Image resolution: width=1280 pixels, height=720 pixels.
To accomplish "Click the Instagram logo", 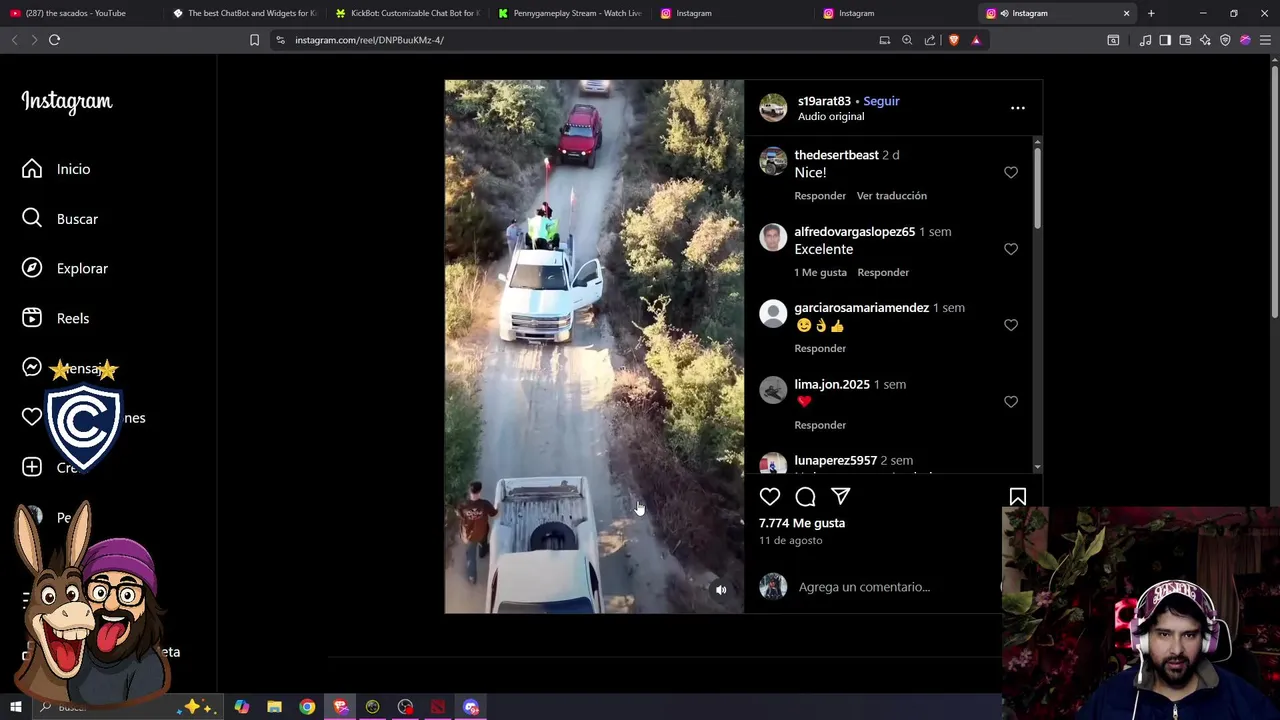I will (x=67, y=102).
